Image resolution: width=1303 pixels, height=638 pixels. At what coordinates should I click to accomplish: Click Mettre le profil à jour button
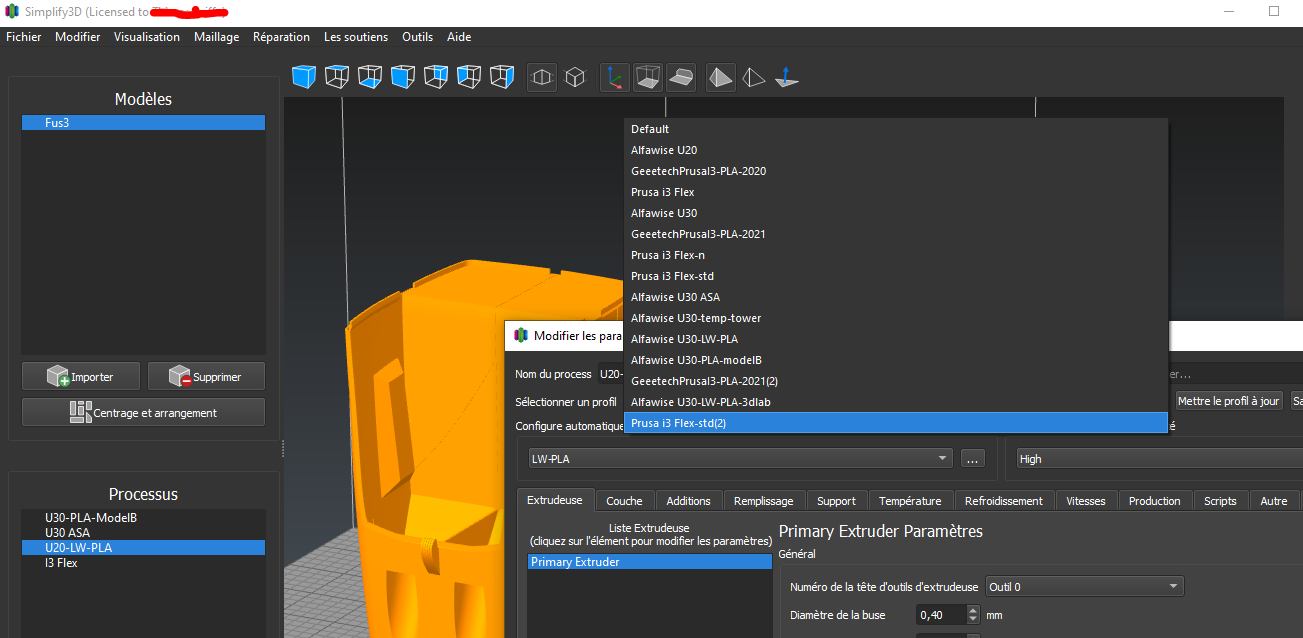click(1229, 401)
